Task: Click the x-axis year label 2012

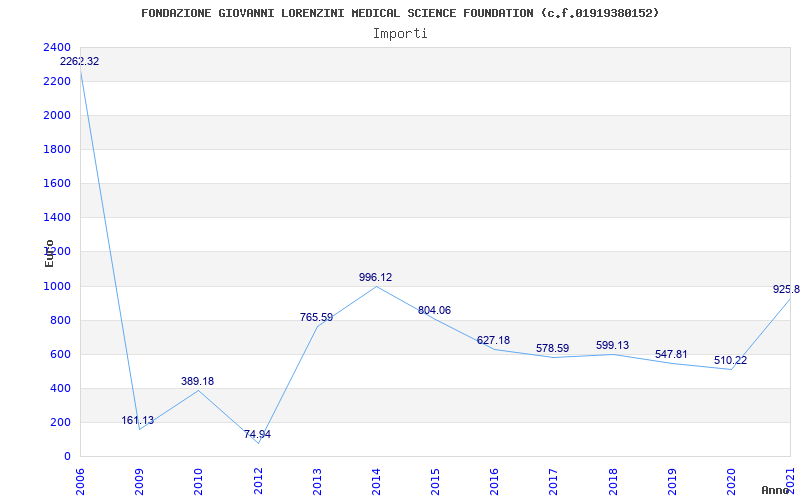Action: pyautogui.click(x=258, y=481)
